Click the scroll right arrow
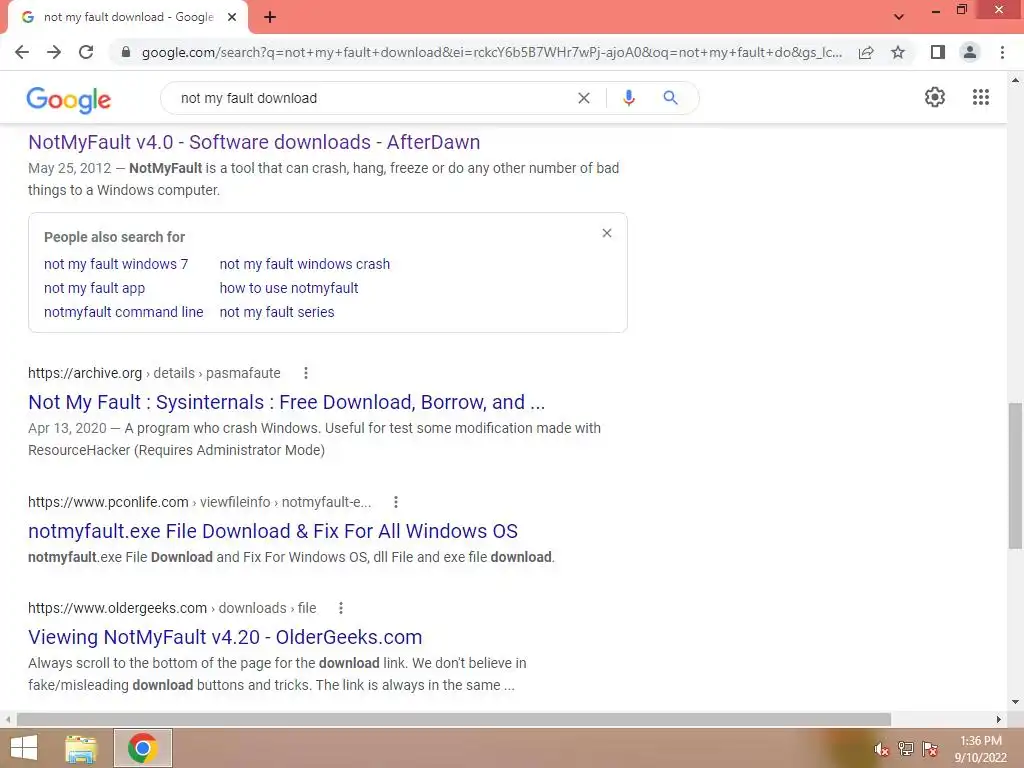The image size is (1024, 768). click(999, 719)
